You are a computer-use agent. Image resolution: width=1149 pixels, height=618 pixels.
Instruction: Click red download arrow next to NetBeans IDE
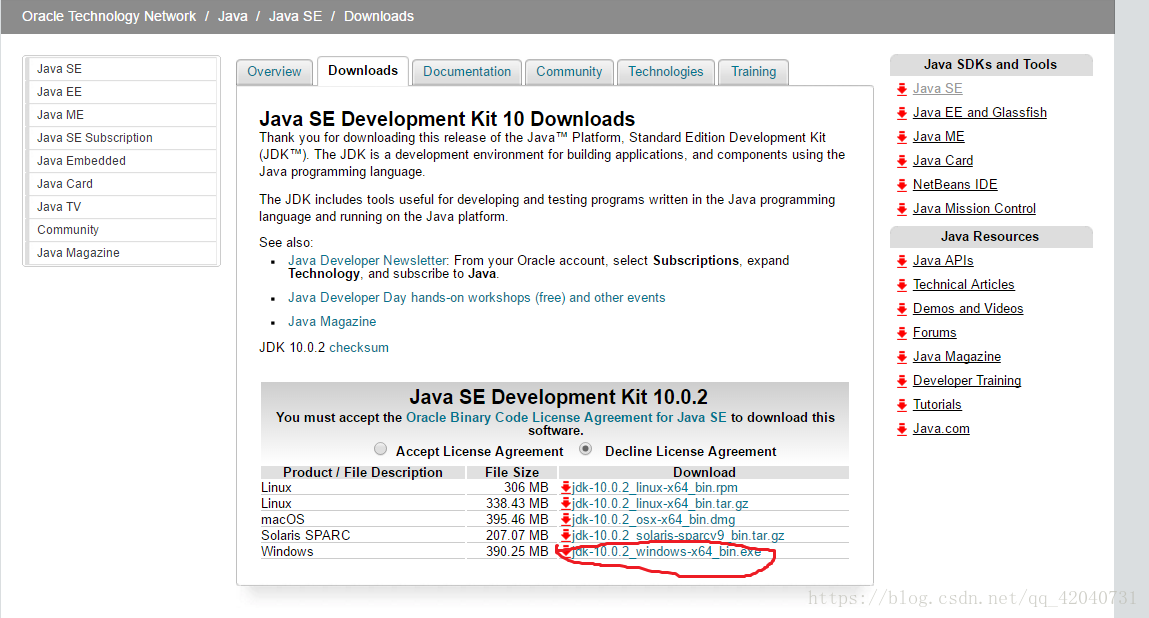[902, 185]
